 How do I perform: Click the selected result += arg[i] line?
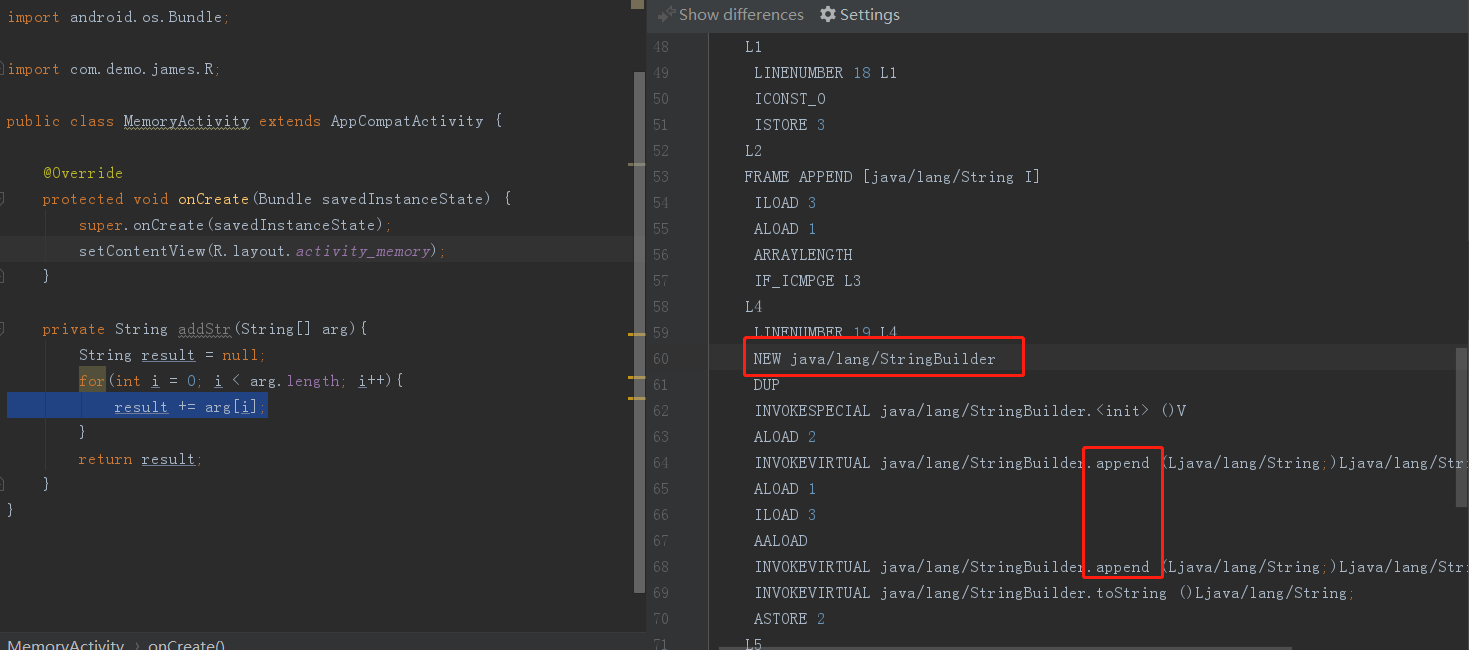click(x=190, y=407)
